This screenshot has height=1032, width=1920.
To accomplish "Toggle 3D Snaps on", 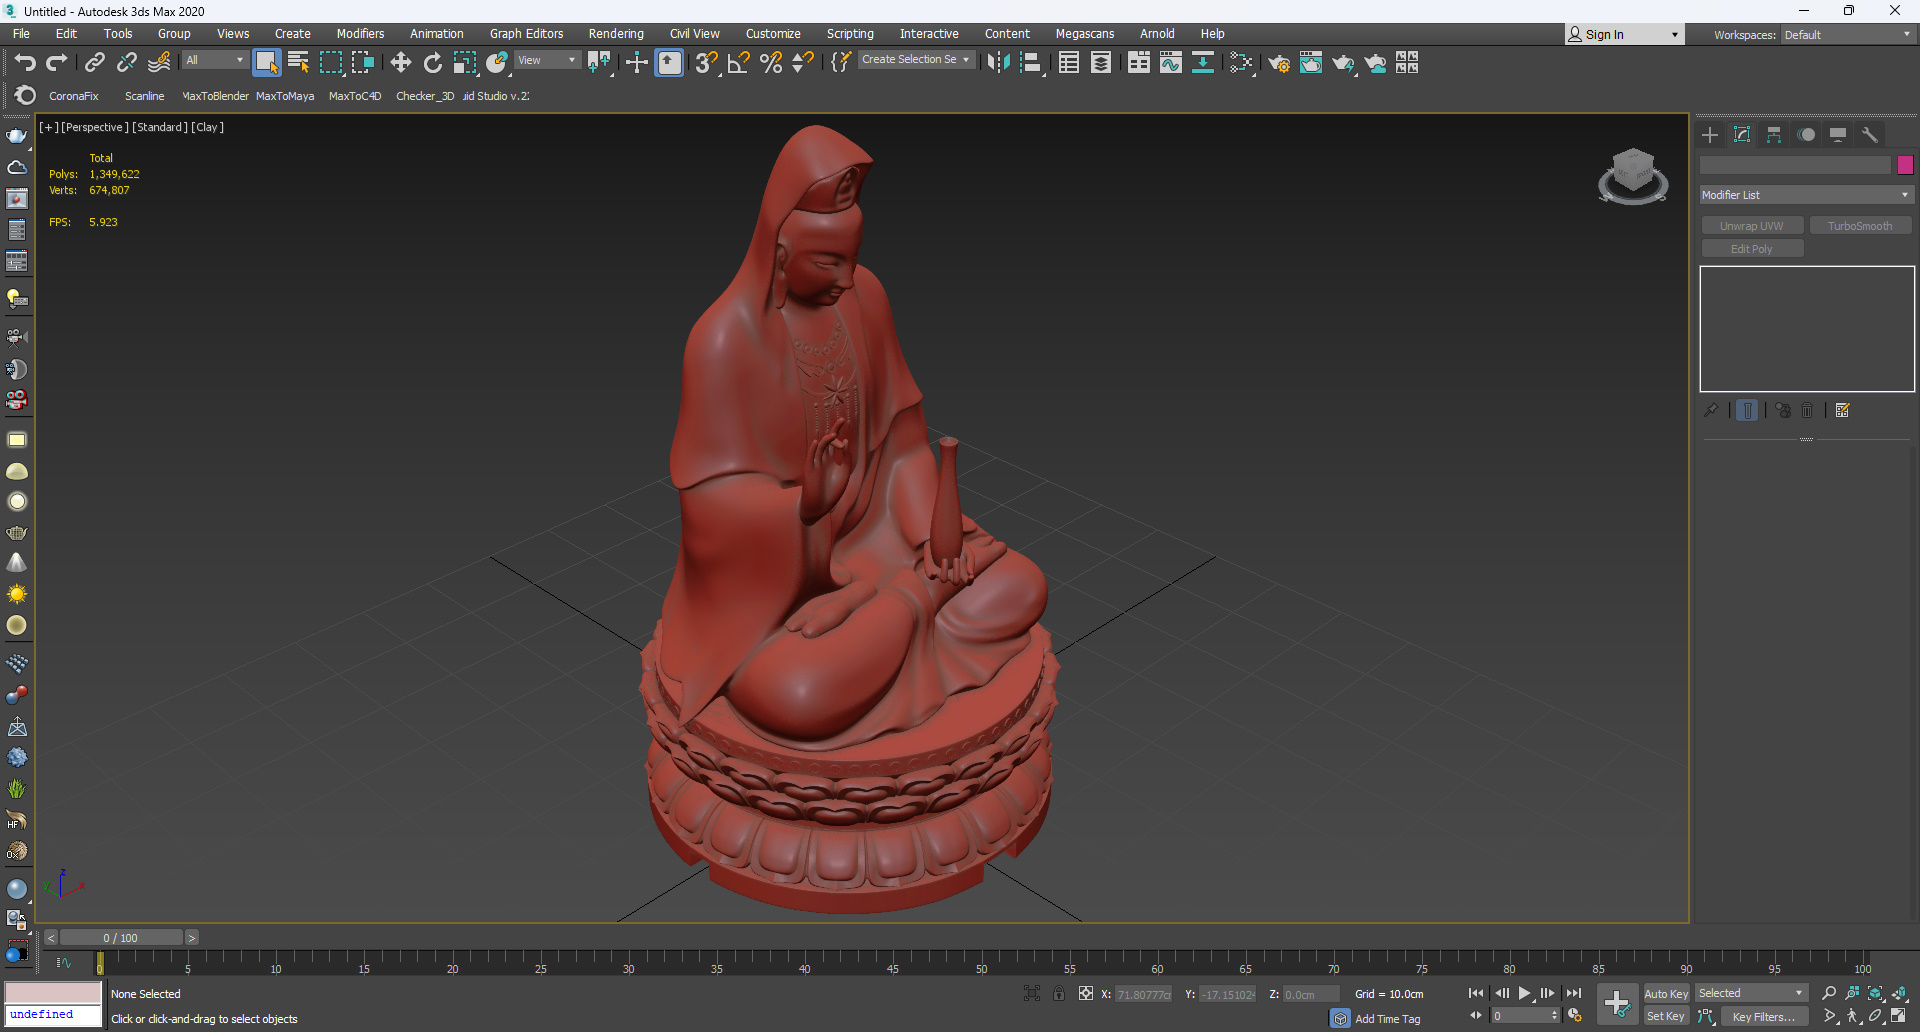I will click(707, 63).
